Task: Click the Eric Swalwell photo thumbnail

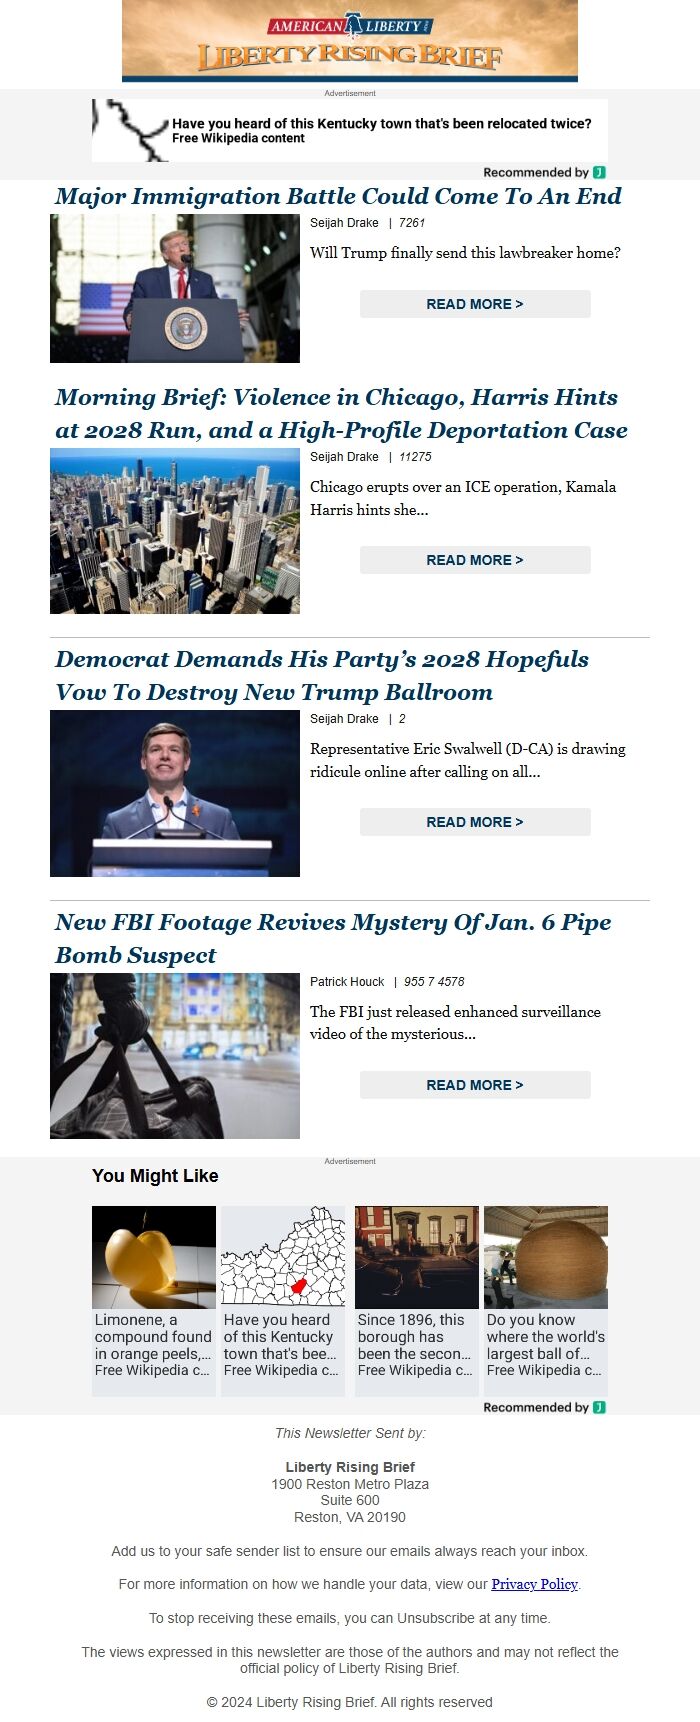Action: (175, 793)
